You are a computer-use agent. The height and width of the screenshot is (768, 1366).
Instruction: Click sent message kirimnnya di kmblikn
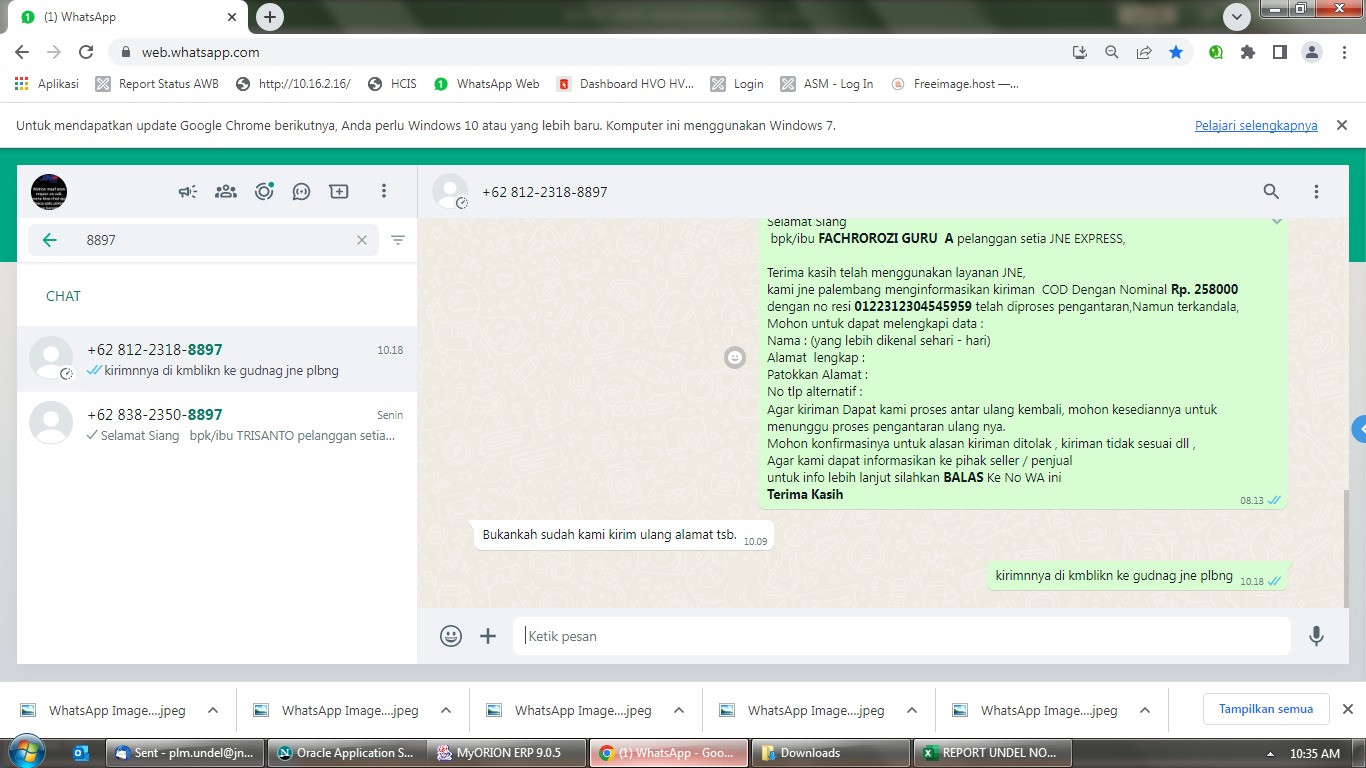[x=1137, y=576]
